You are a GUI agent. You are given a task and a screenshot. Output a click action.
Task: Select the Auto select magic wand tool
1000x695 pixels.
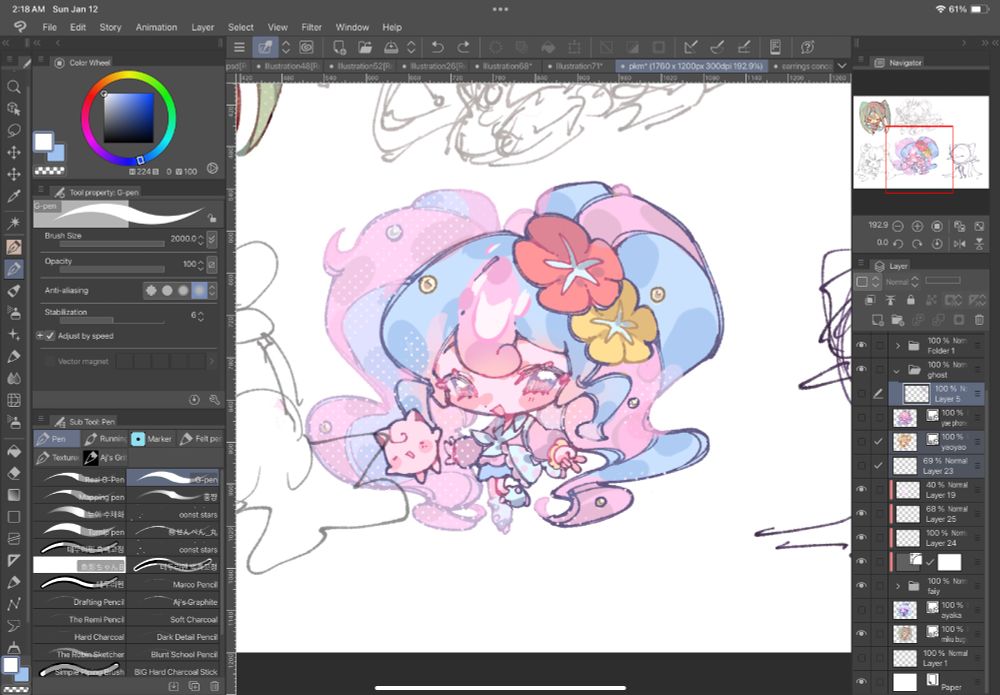tap(13, 223)
